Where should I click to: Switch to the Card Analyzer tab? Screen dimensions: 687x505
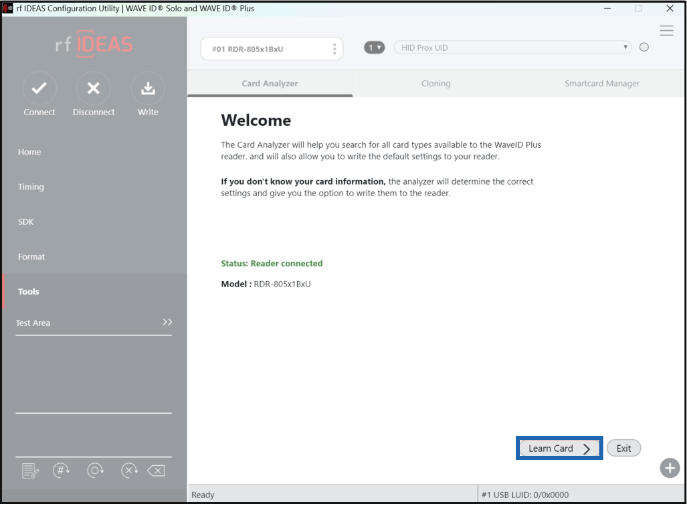[x=270, y=83]
